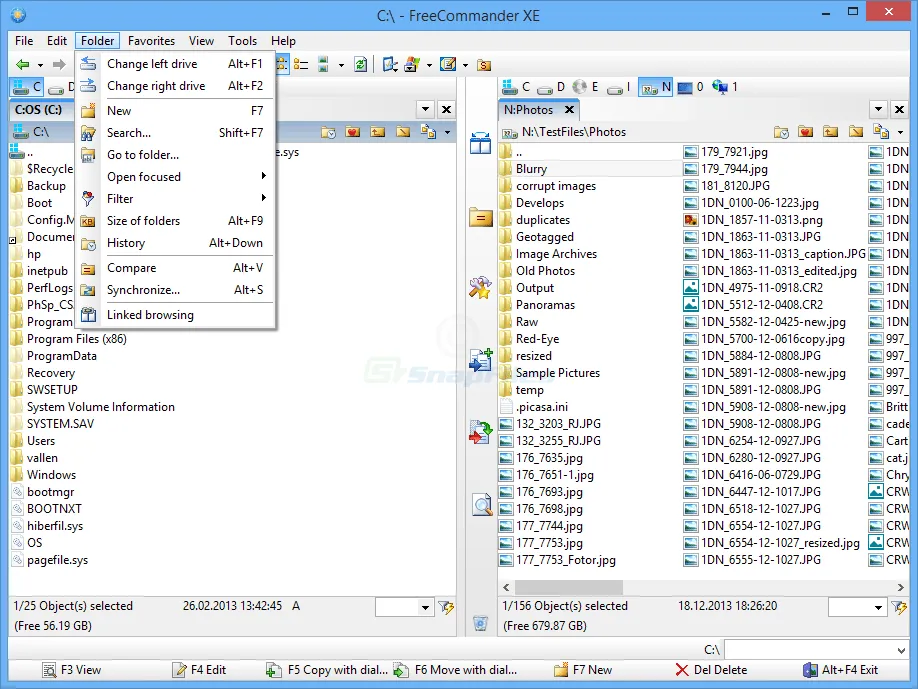Image resolution: width=918 pixels, height=689 pixels.
Task: Select drive C in left drive bar
Action: coord(27,87)
